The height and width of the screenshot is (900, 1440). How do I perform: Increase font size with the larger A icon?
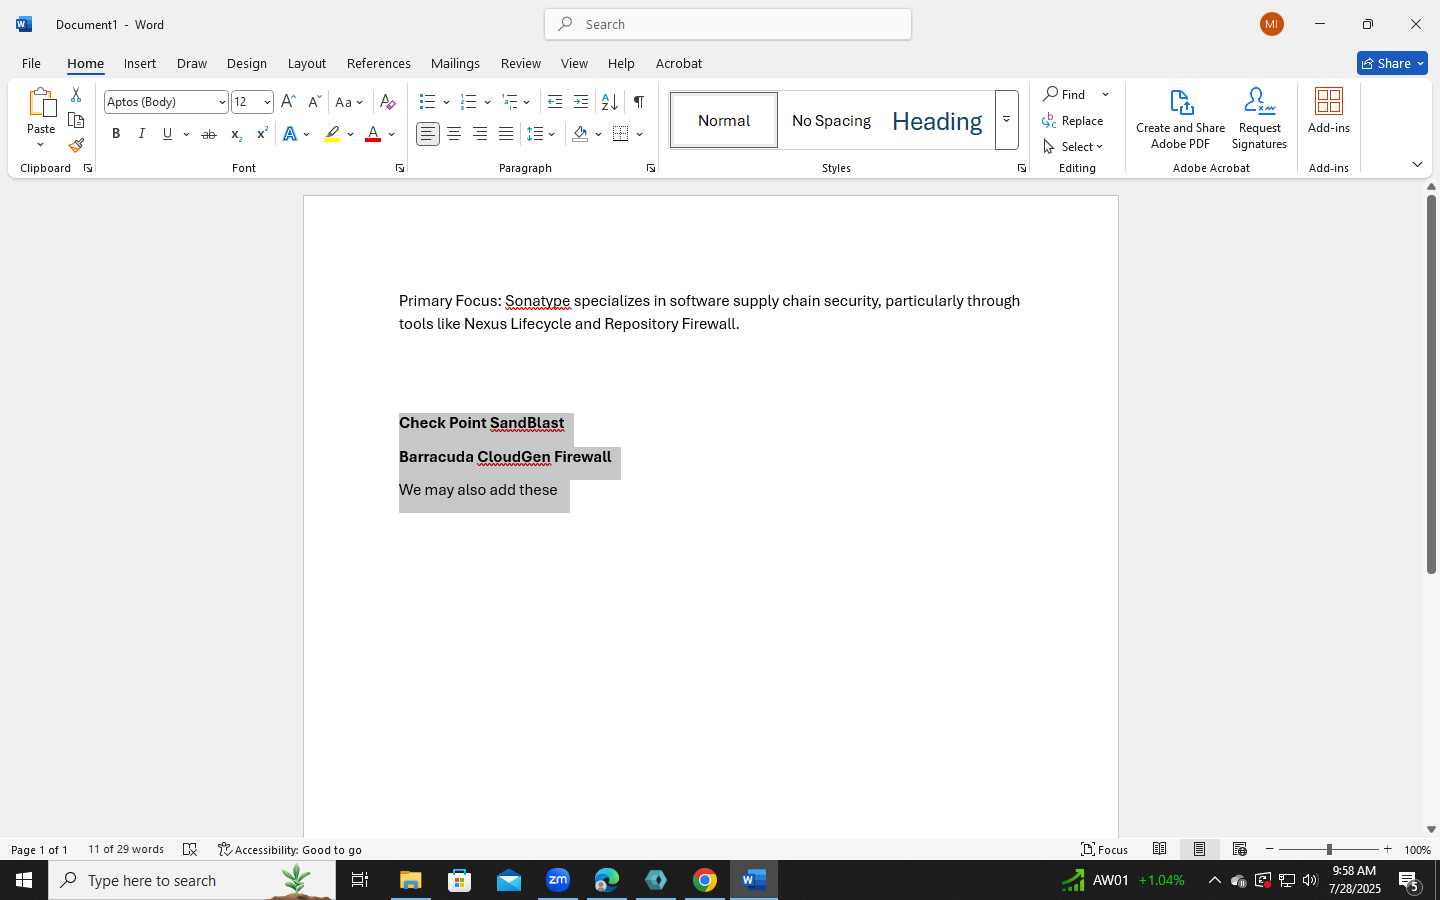(288, 102)
